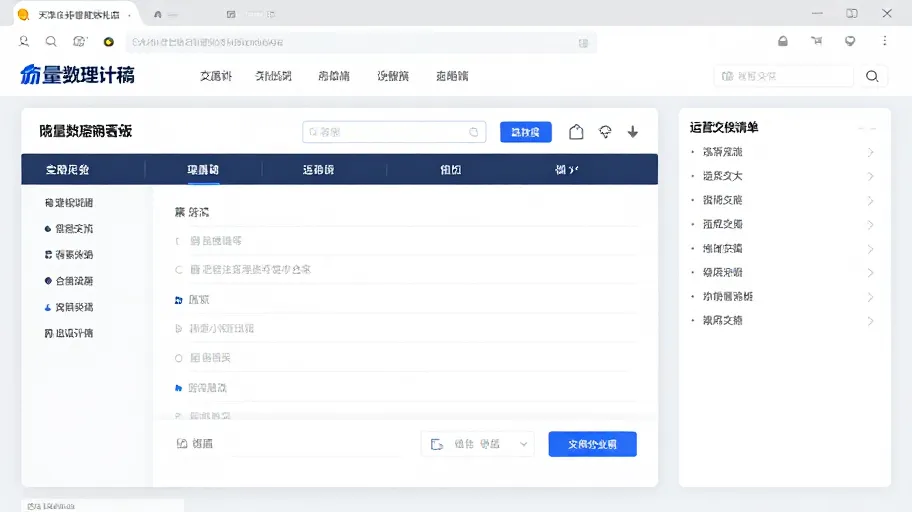Click the square edit icon at the panel's footer

click(x=181, y=443)
